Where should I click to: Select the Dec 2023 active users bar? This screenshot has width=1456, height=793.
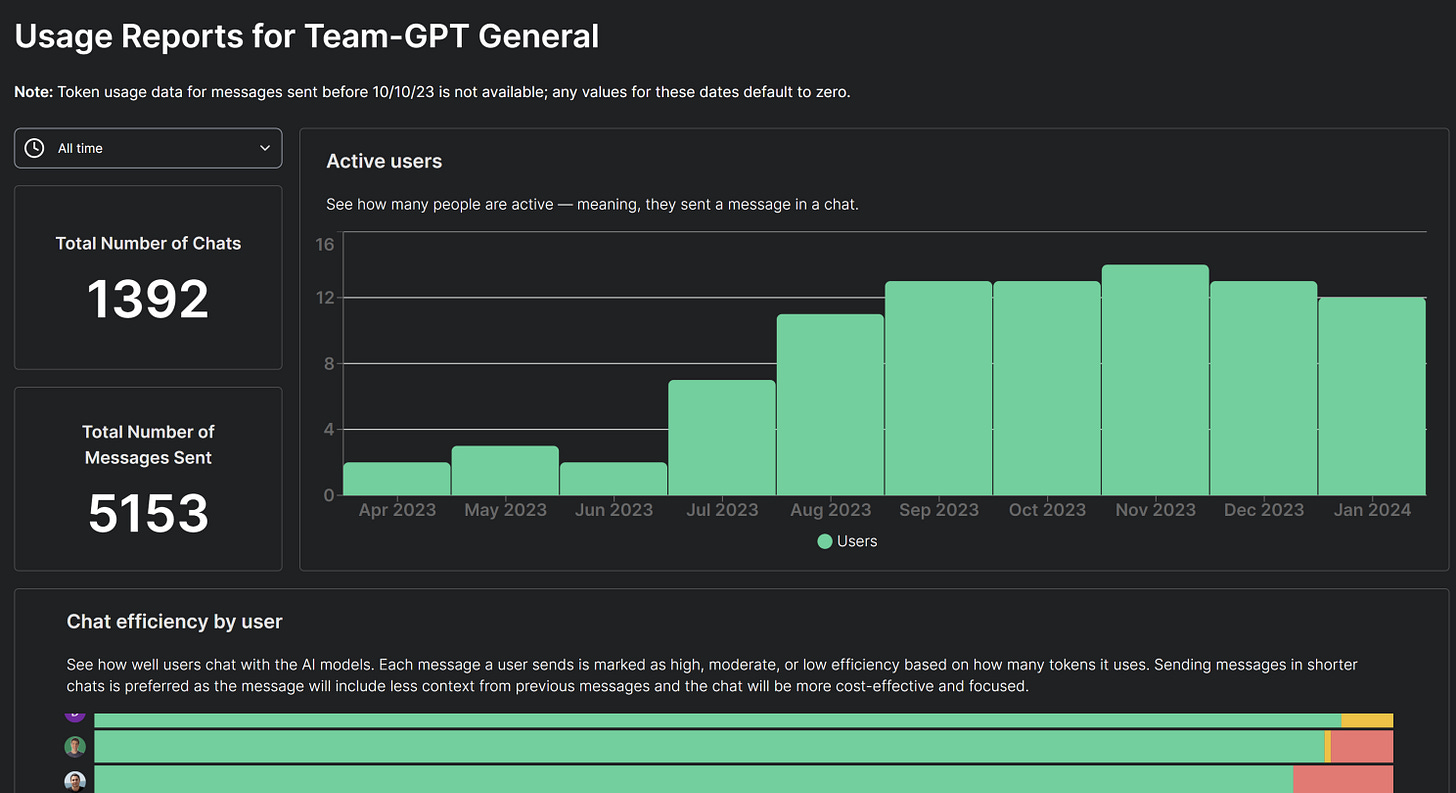tap(1264, 388)
